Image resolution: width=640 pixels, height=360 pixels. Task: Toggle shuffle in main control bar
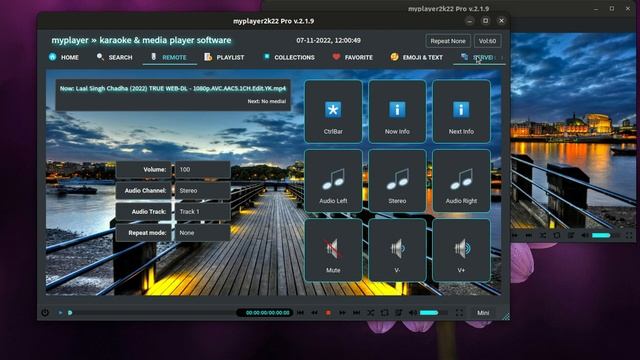coord(371,313)
